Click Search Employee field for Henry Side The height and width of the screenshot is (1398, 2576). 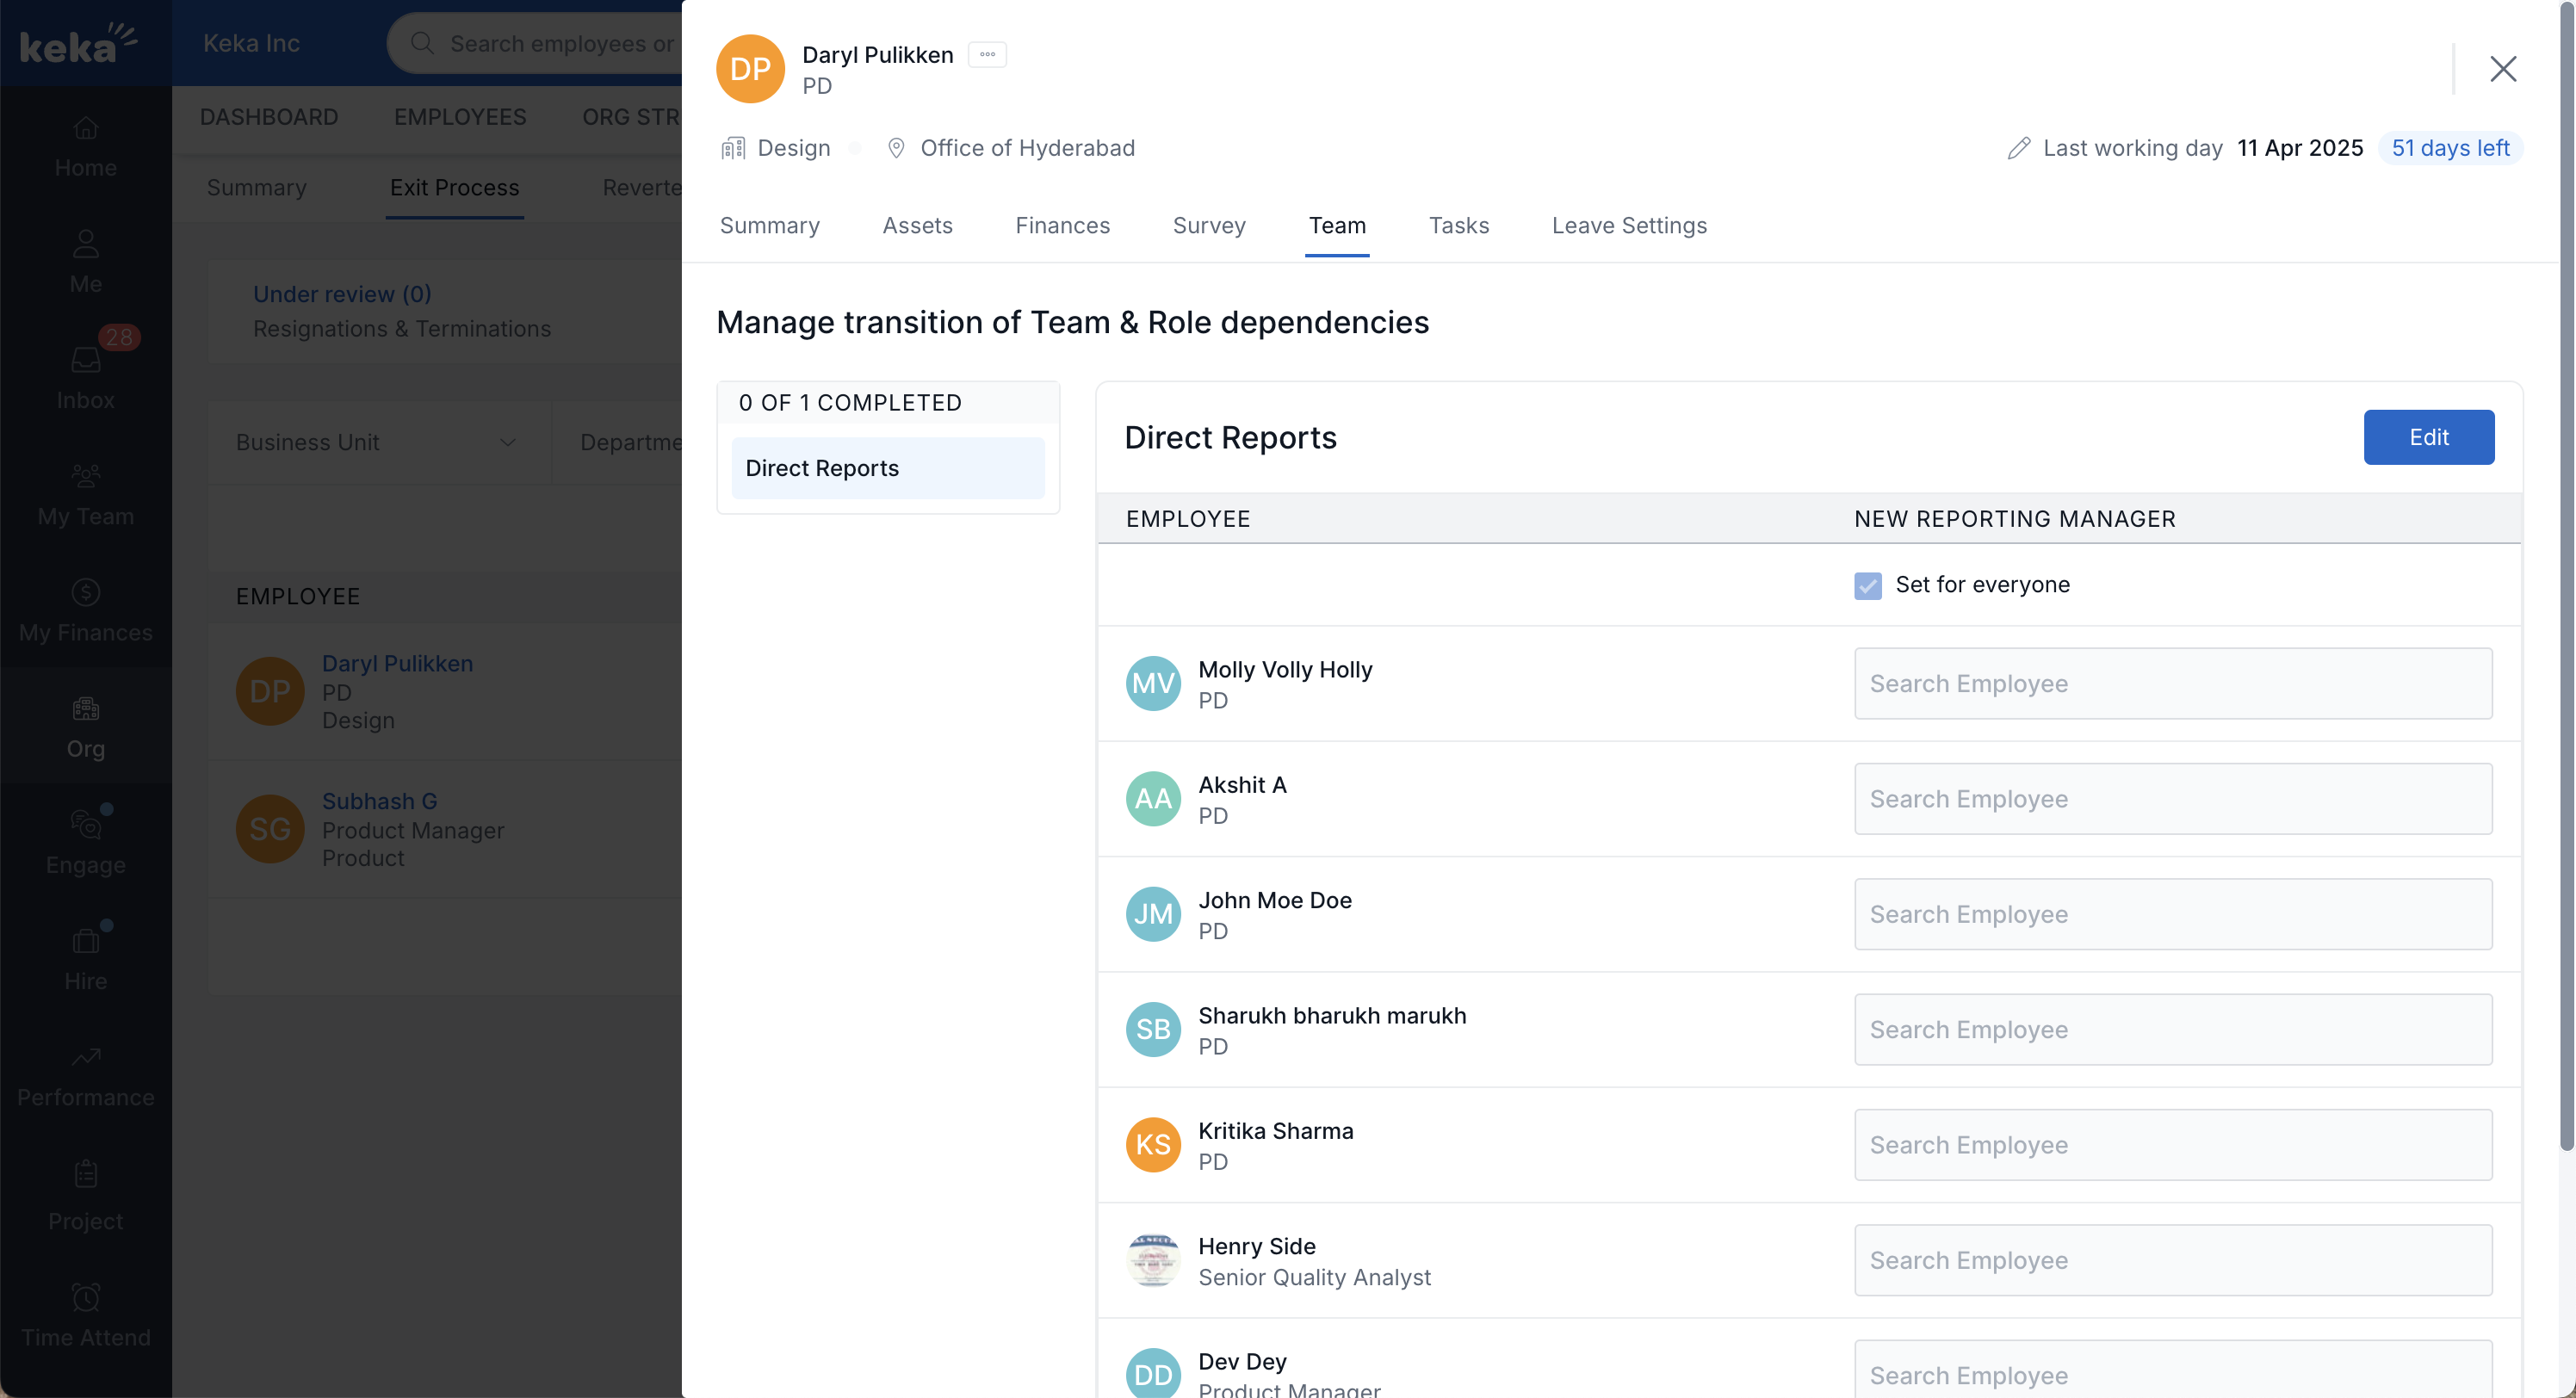2172,1260
